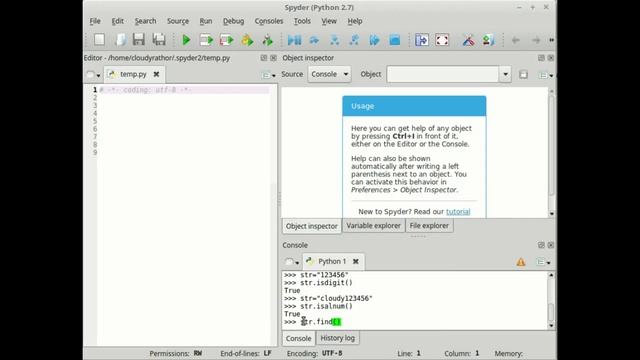This screenshot has width=640, height=360.
Task: Click the Save all files icon
Action: [159, 40]
